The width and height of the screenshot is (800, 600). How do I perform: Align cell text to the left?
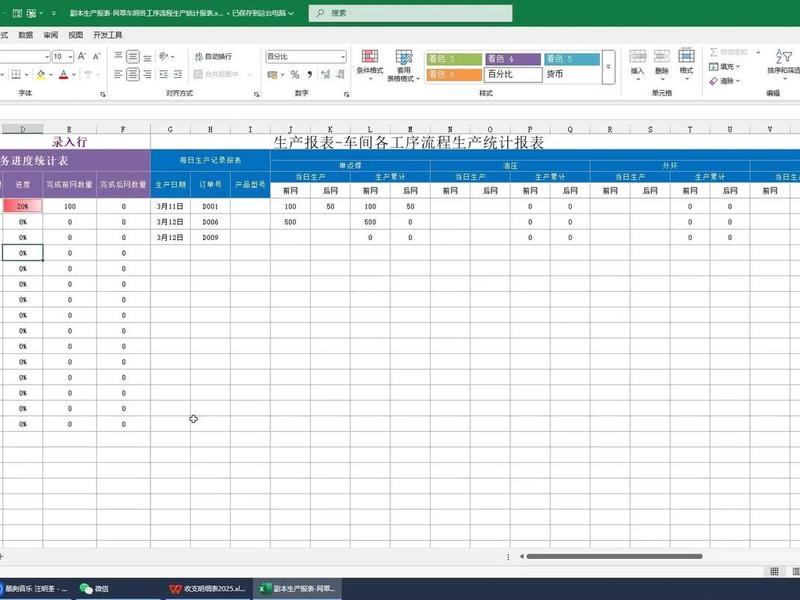click(x=118, y=74)
